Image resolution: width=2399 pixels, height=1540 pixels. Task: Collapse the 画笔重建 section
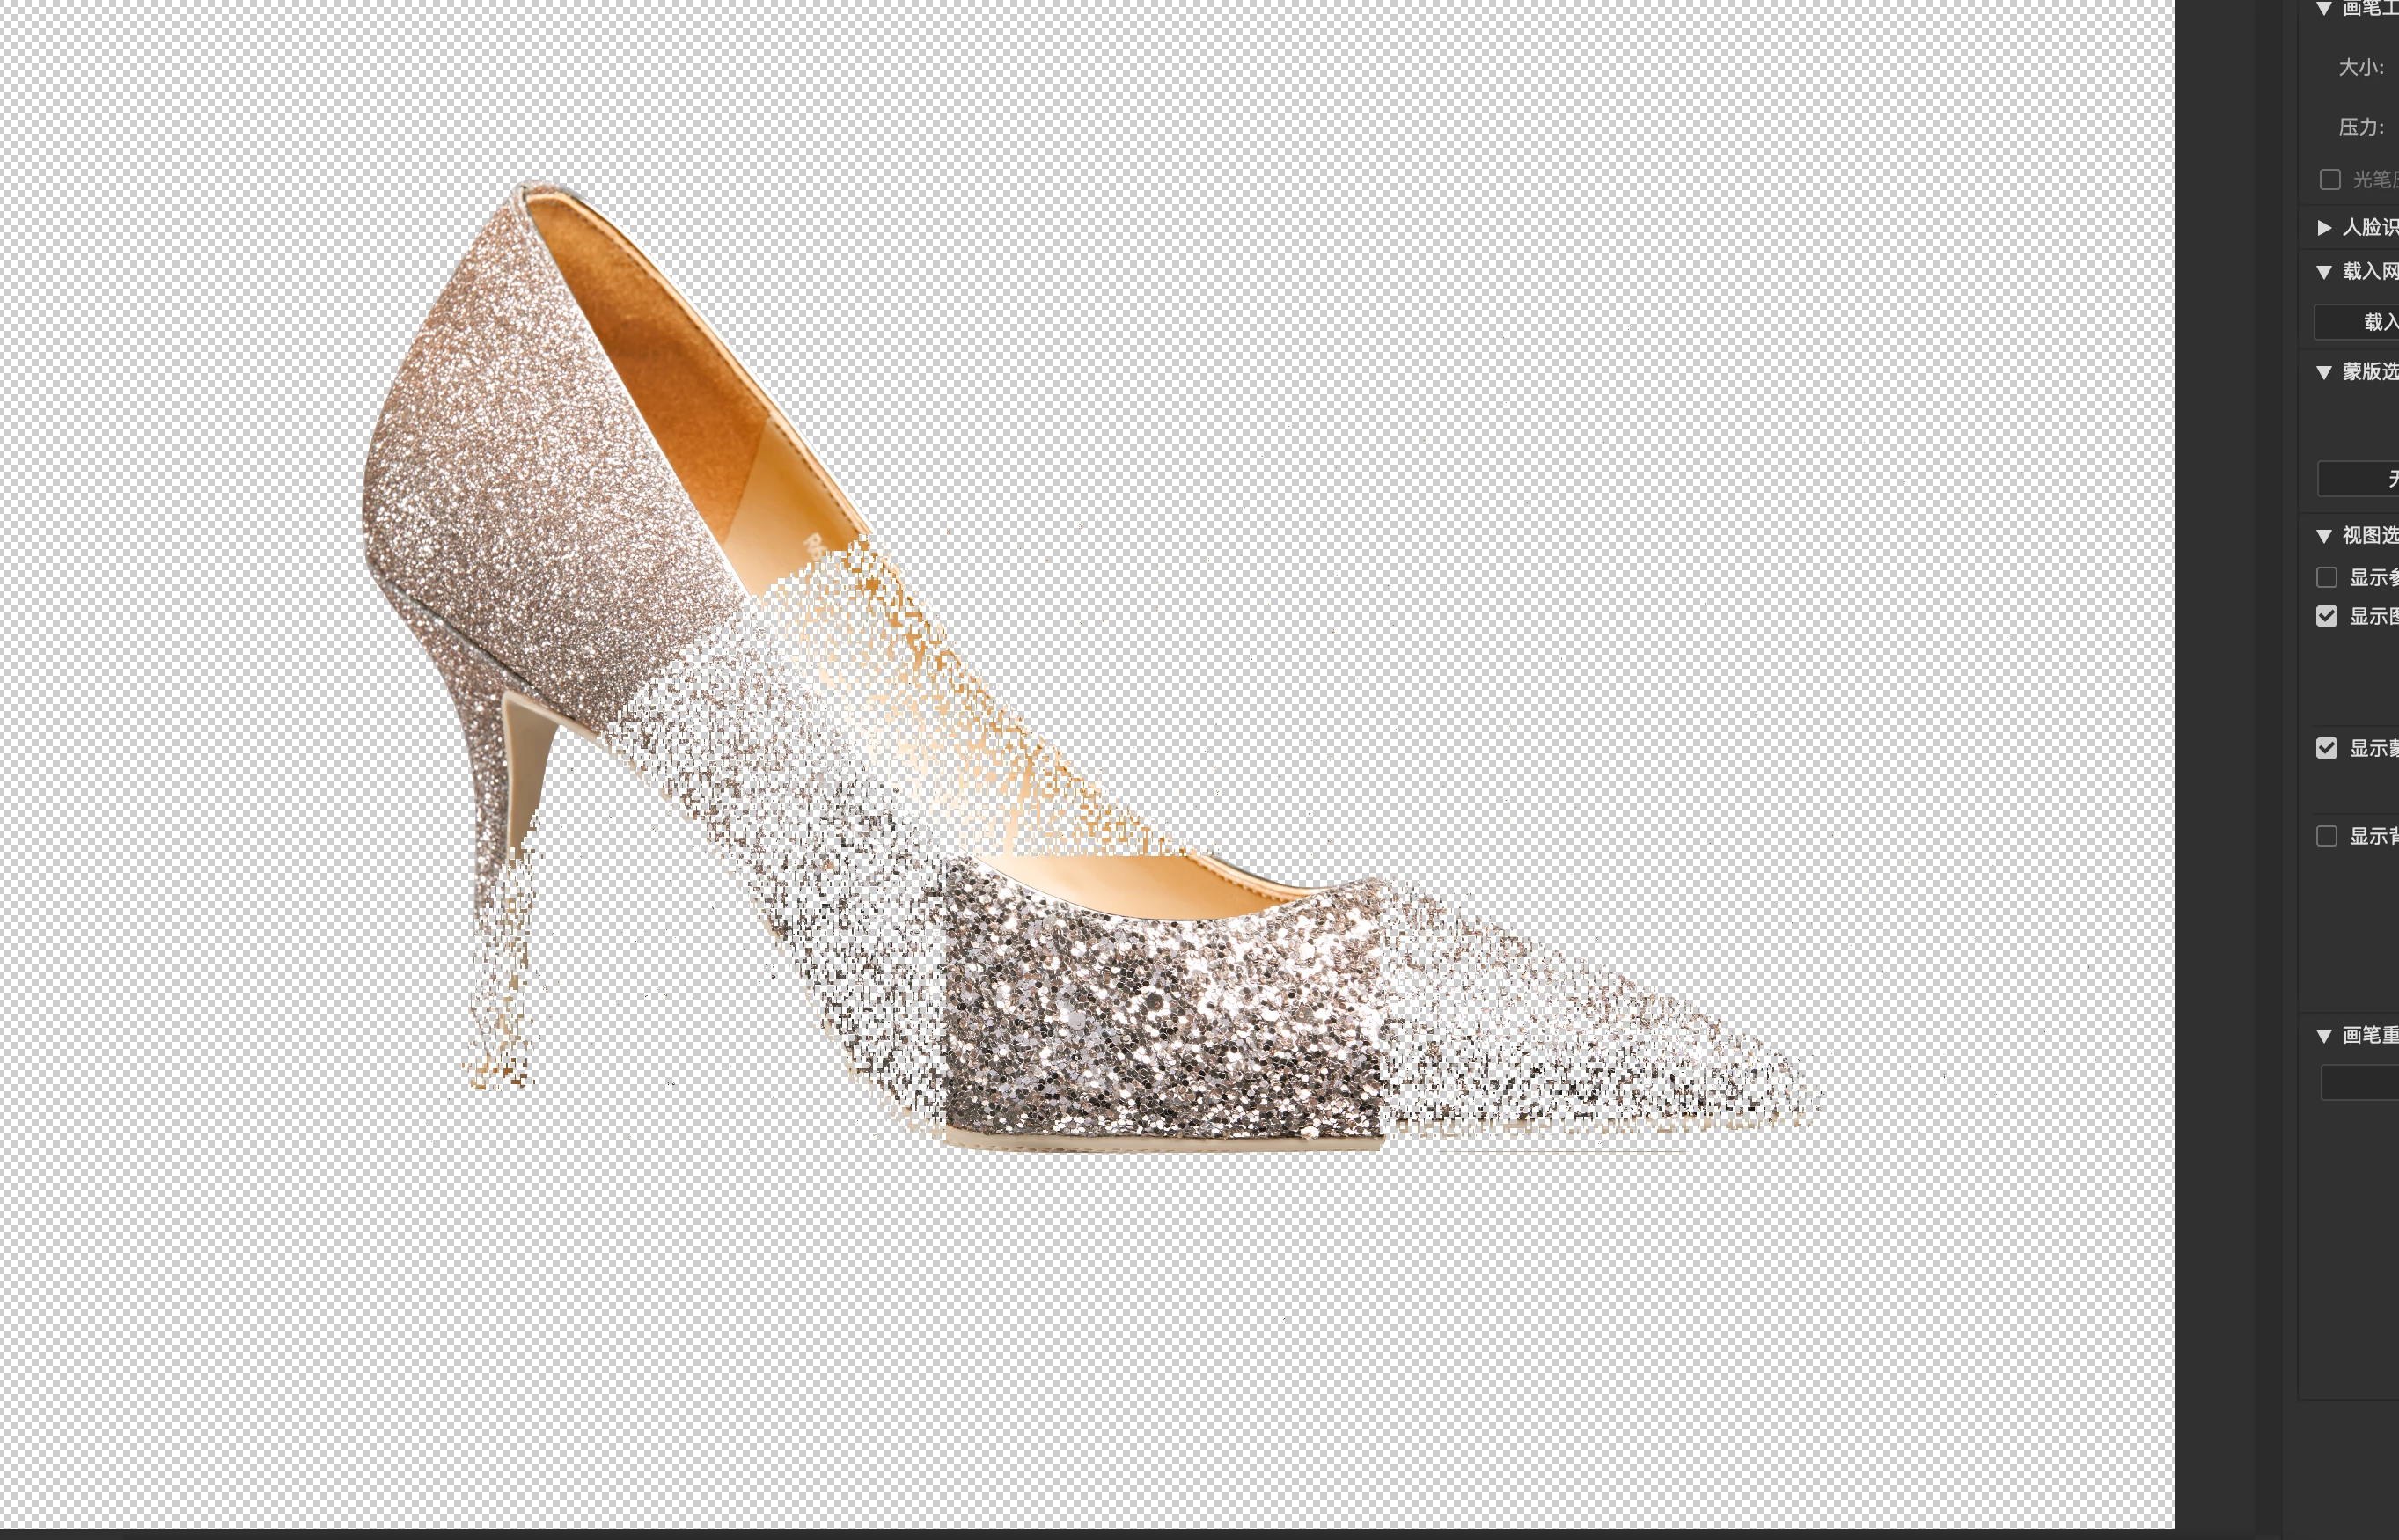coord(2324,1036)
